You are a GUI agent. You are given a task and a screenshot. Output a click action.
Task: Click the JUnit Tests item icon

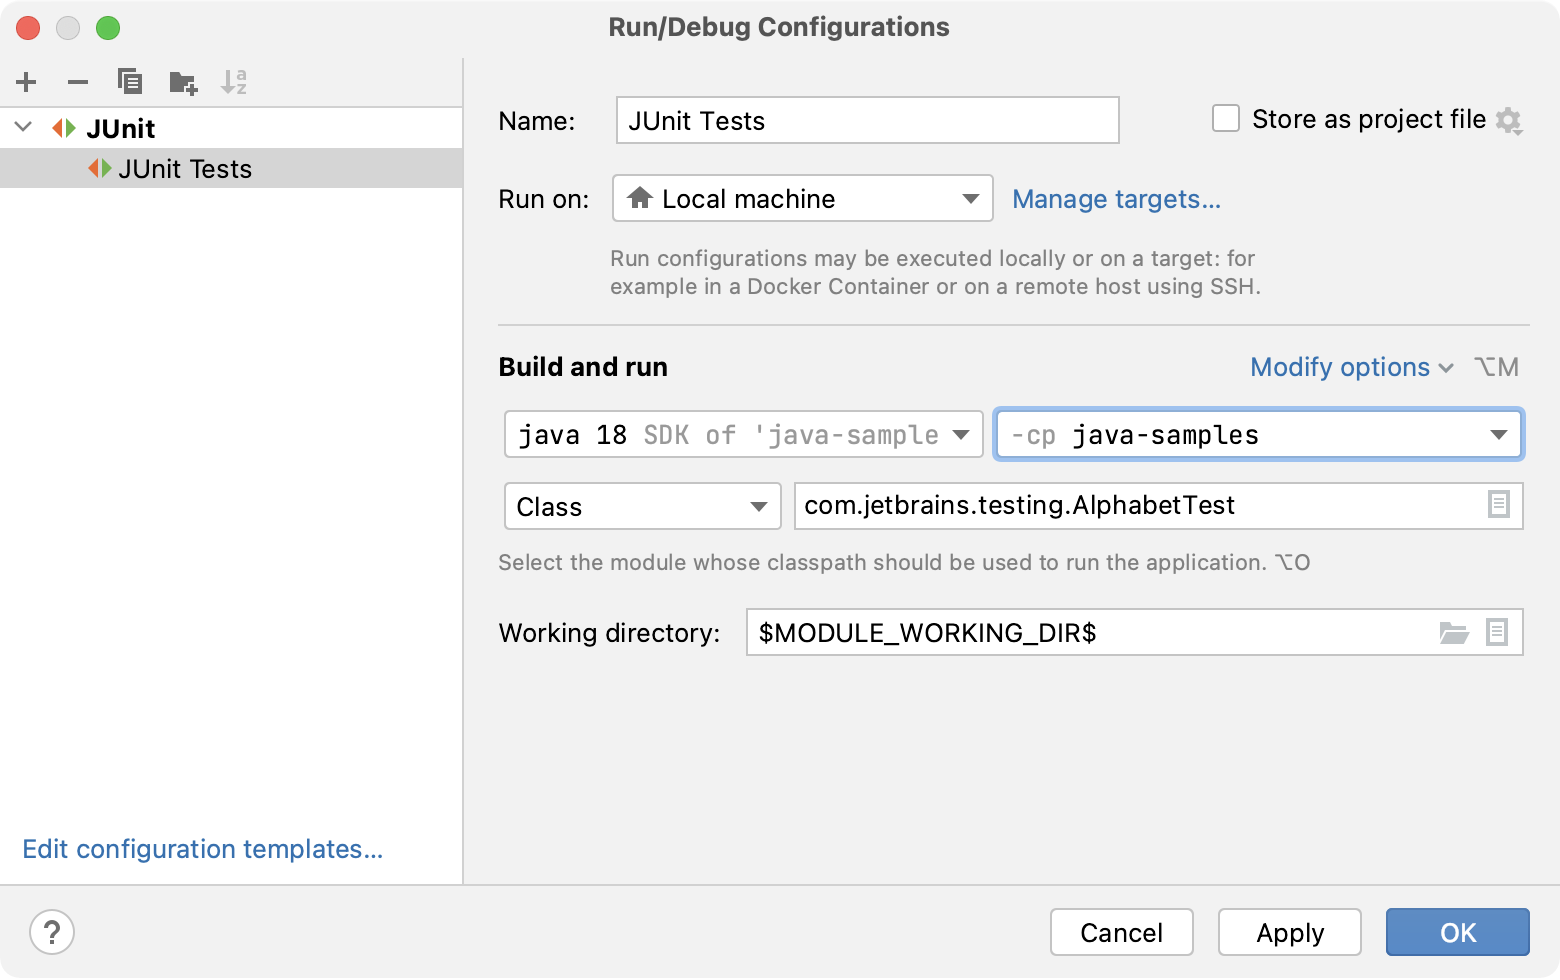100,168
